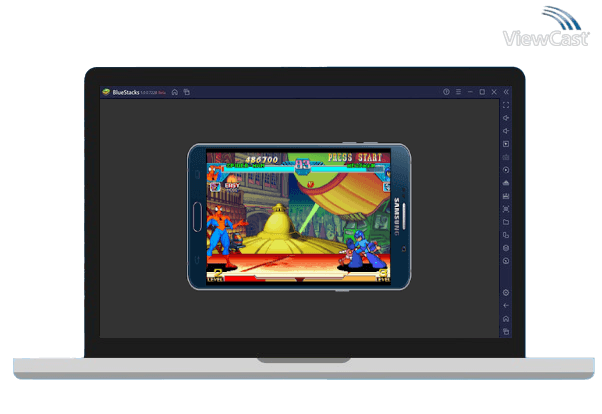Open the media folder icon in the sidebar
This screenshot has width=602, height=414.
[x=506, y=222]
